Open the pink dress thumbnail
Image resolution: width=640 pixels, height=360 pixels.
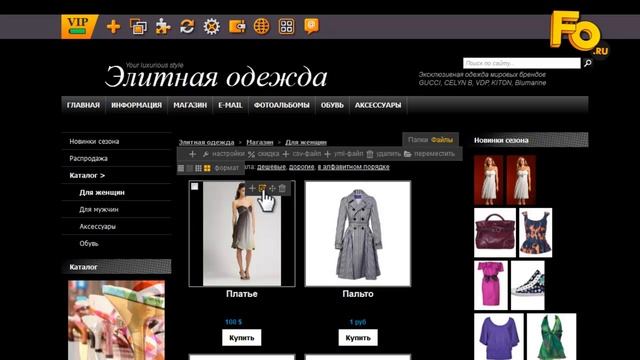[x=491, y=285]
